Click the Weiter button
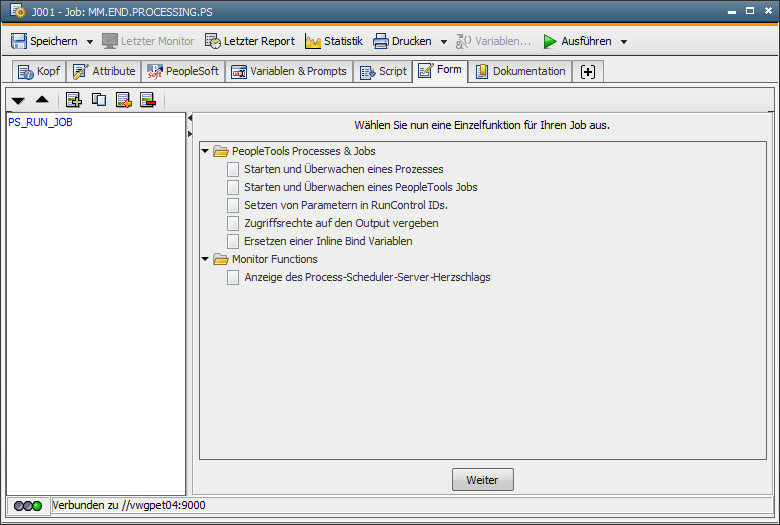Image resolution: width=780 pixels, height=525 pixels. [483, 480]
